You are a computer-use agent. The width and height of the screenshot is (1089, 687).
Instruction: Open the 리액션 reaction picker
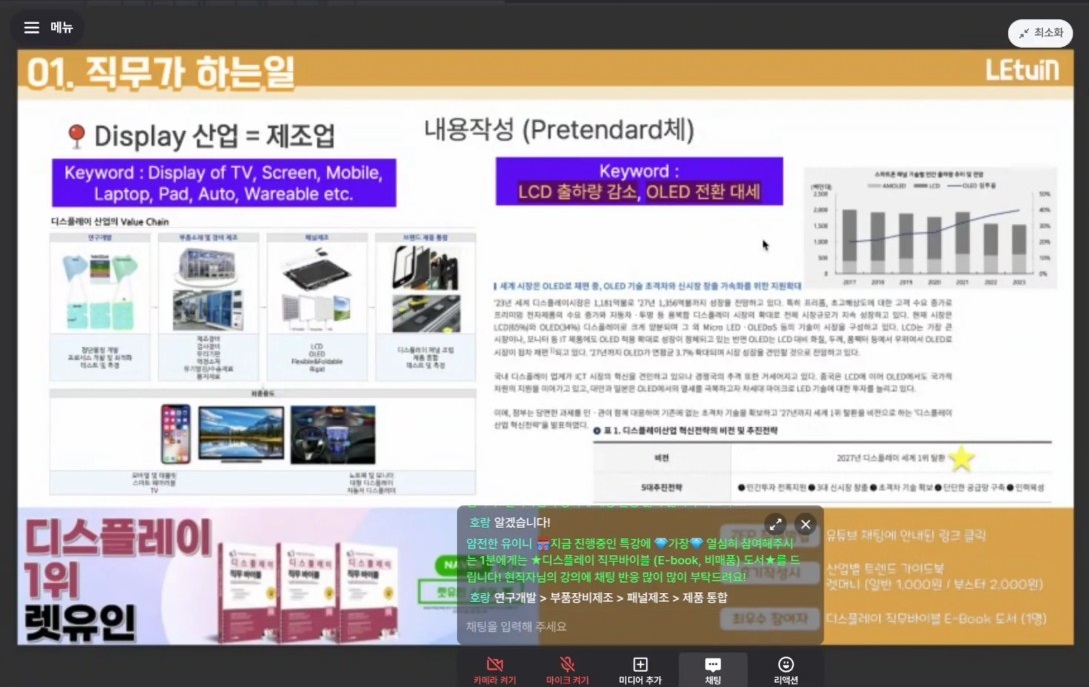point(785,670)
